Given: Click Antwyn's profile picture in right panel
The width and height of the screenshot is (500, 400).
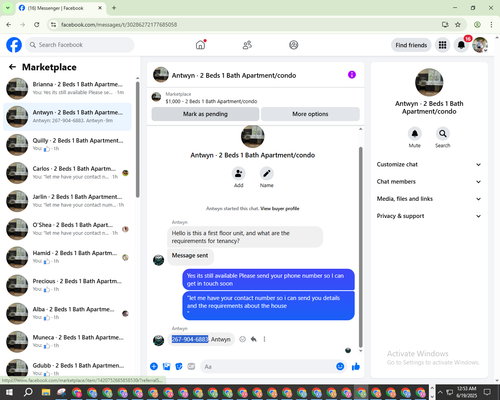Looking at the screenshot, I should [429, 82].
